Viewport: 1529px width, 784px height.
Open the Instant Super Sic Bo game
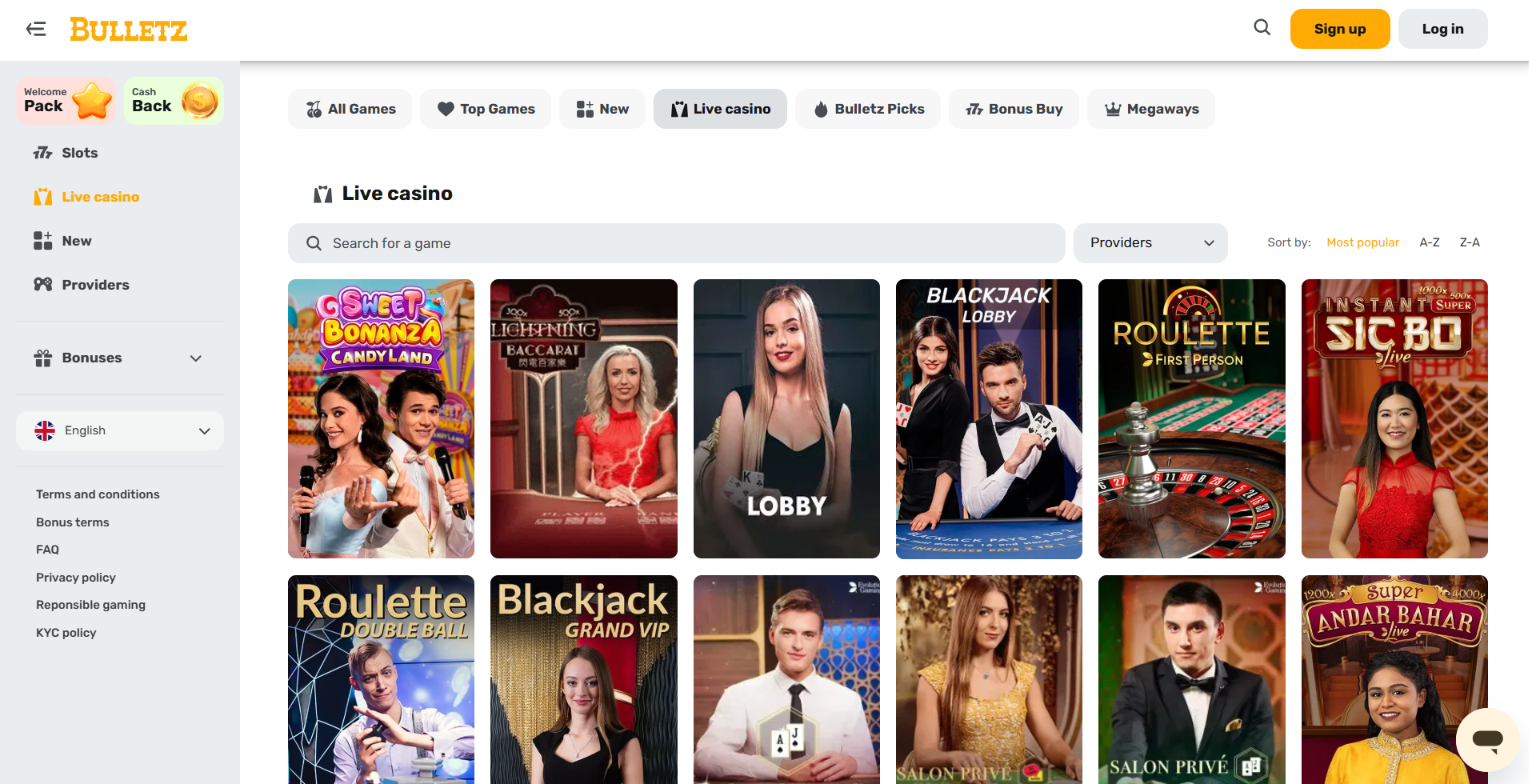[1395, 418]
